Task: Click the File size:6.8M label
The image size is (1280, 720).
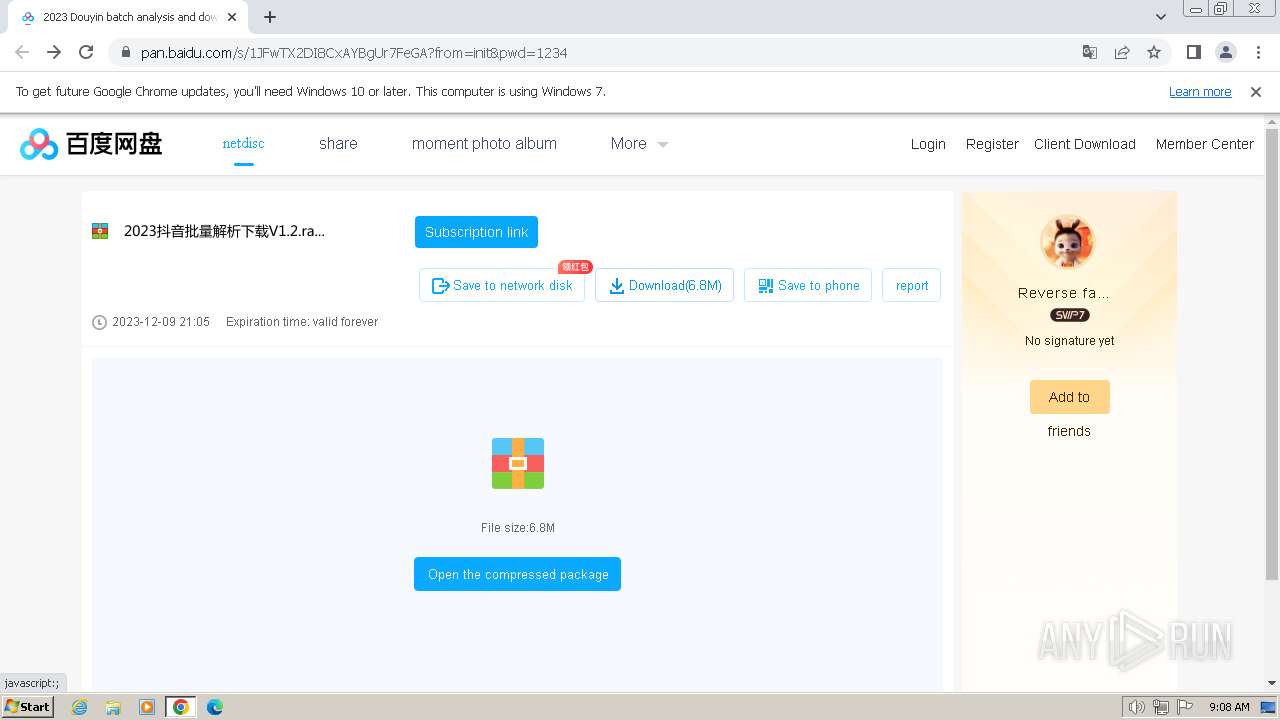Action: coord(518,527)
